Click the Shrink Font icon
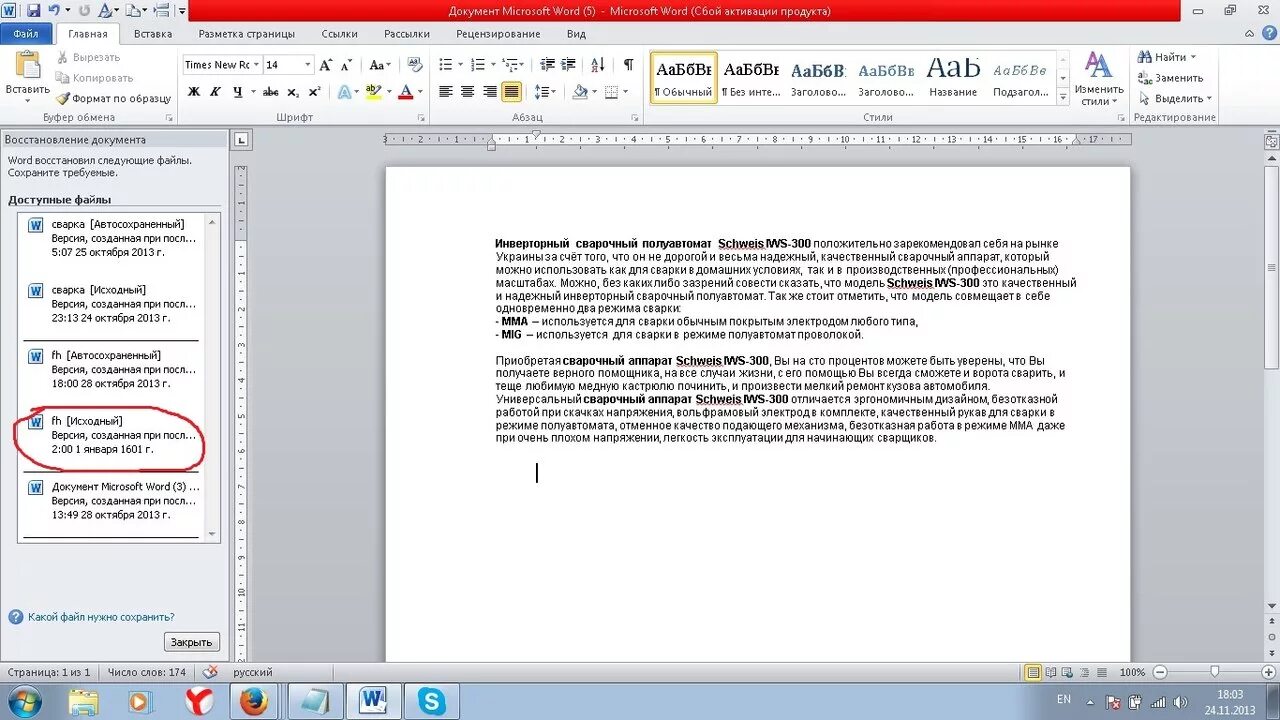Screen dimensions: 1280x720 [346, 65]
